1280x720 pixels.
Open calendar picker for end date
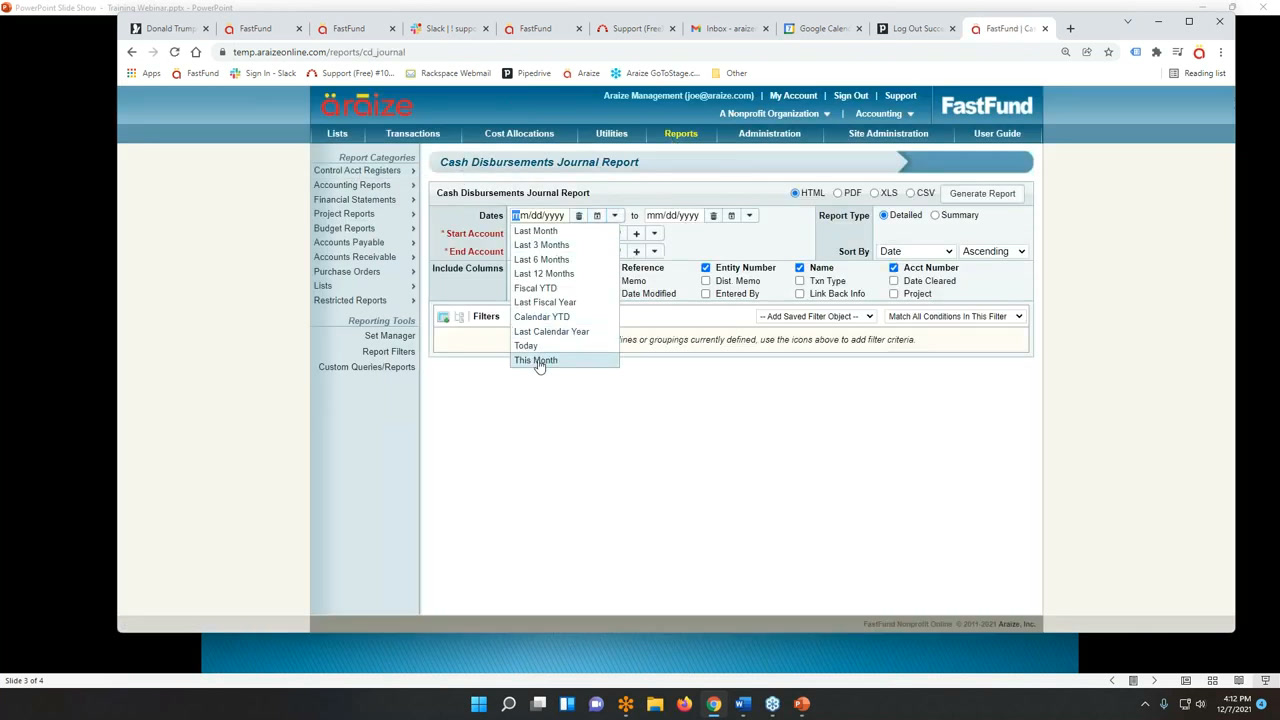coord(731,216)
